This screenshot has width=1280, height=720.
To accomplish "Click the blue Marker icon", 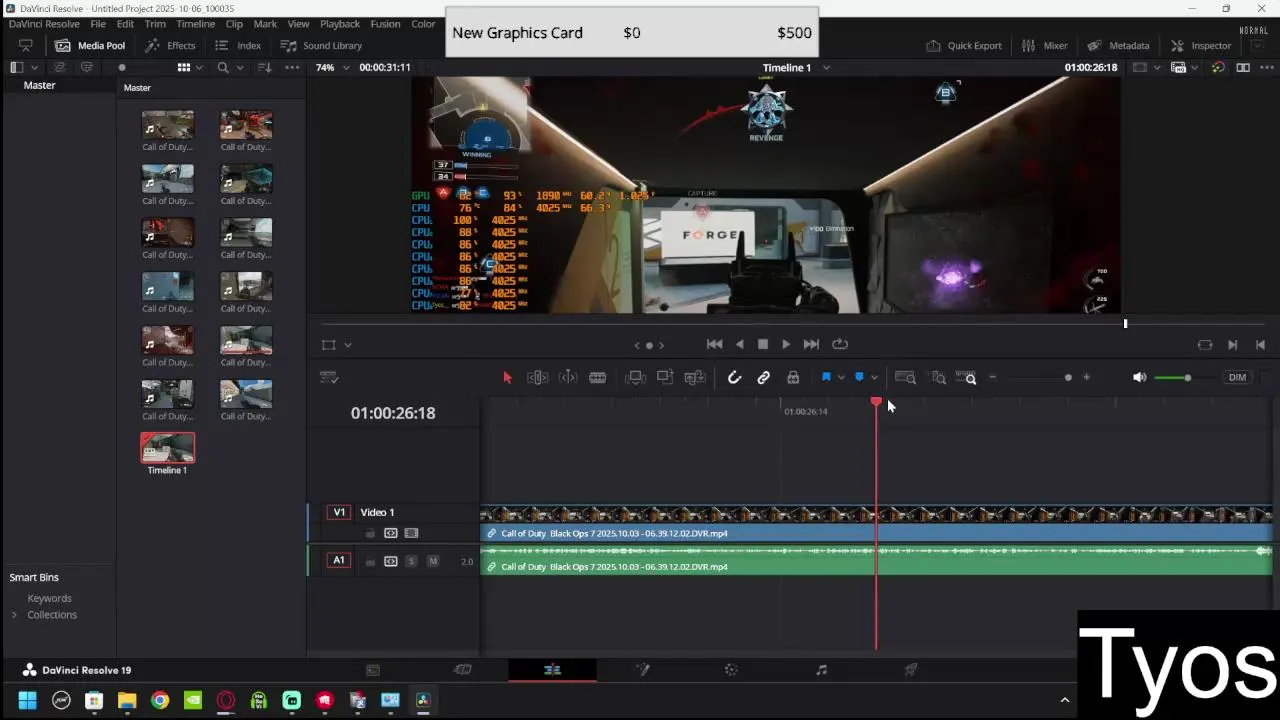I will tap(859, 377).
